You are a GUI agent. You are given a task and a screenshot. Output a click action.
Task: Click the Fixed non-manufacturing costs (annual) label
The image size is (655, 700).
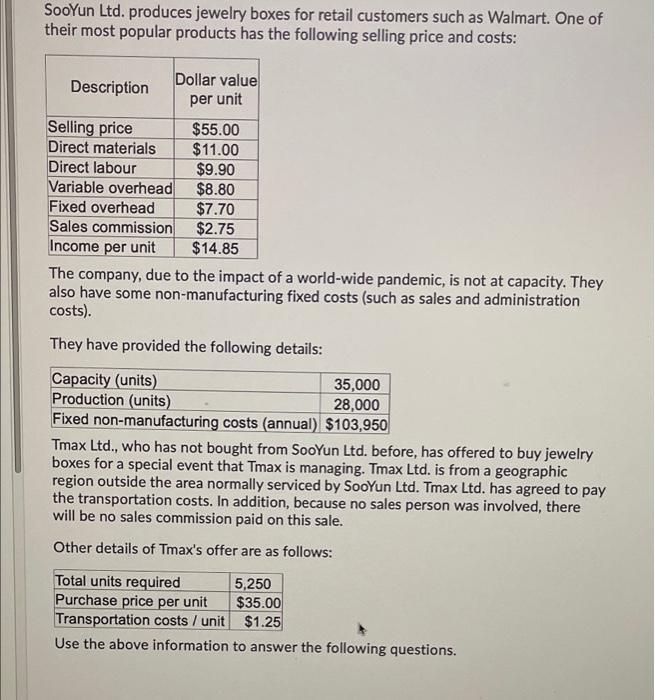[x=185, y=421]
